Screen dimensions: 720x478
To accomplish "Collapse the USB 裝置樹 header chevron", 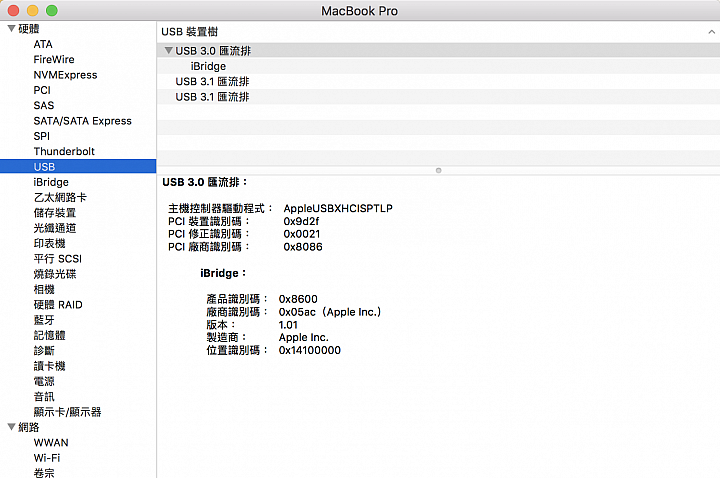I will [x=711, y=32].
